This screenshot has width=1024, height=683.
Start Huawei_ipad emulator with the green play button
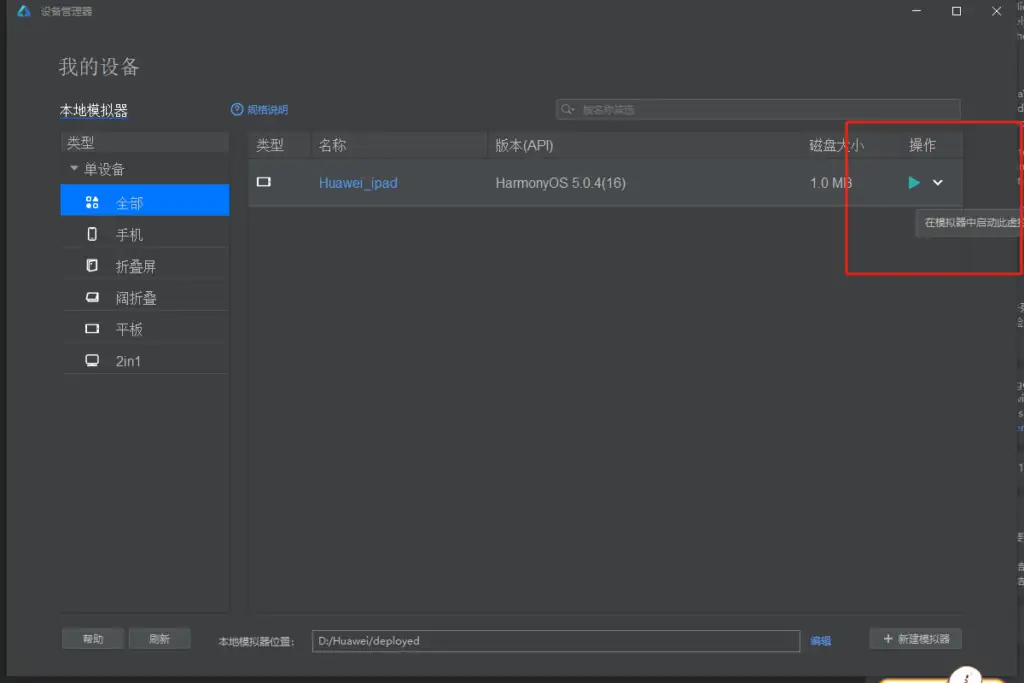point(913,182)
